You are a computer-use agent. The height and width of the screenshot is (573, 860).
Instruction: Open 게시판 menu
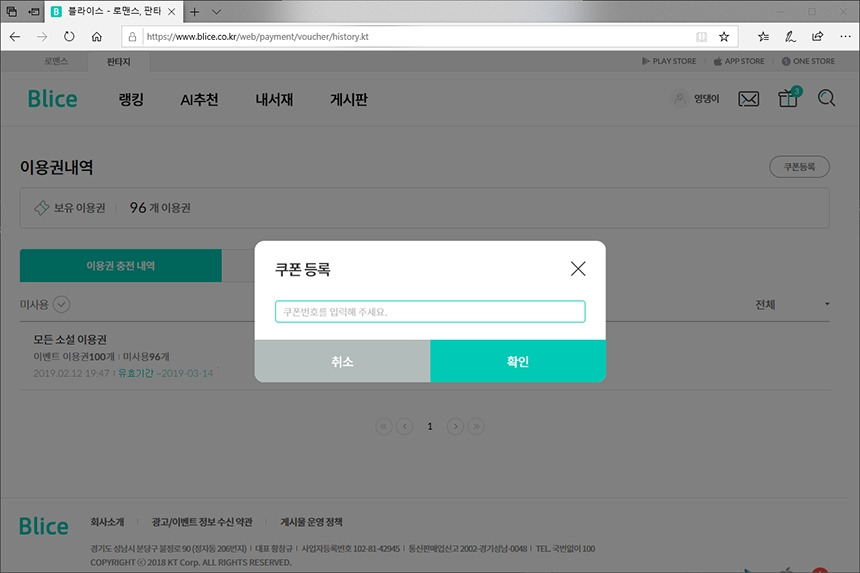tap(349, 99)
